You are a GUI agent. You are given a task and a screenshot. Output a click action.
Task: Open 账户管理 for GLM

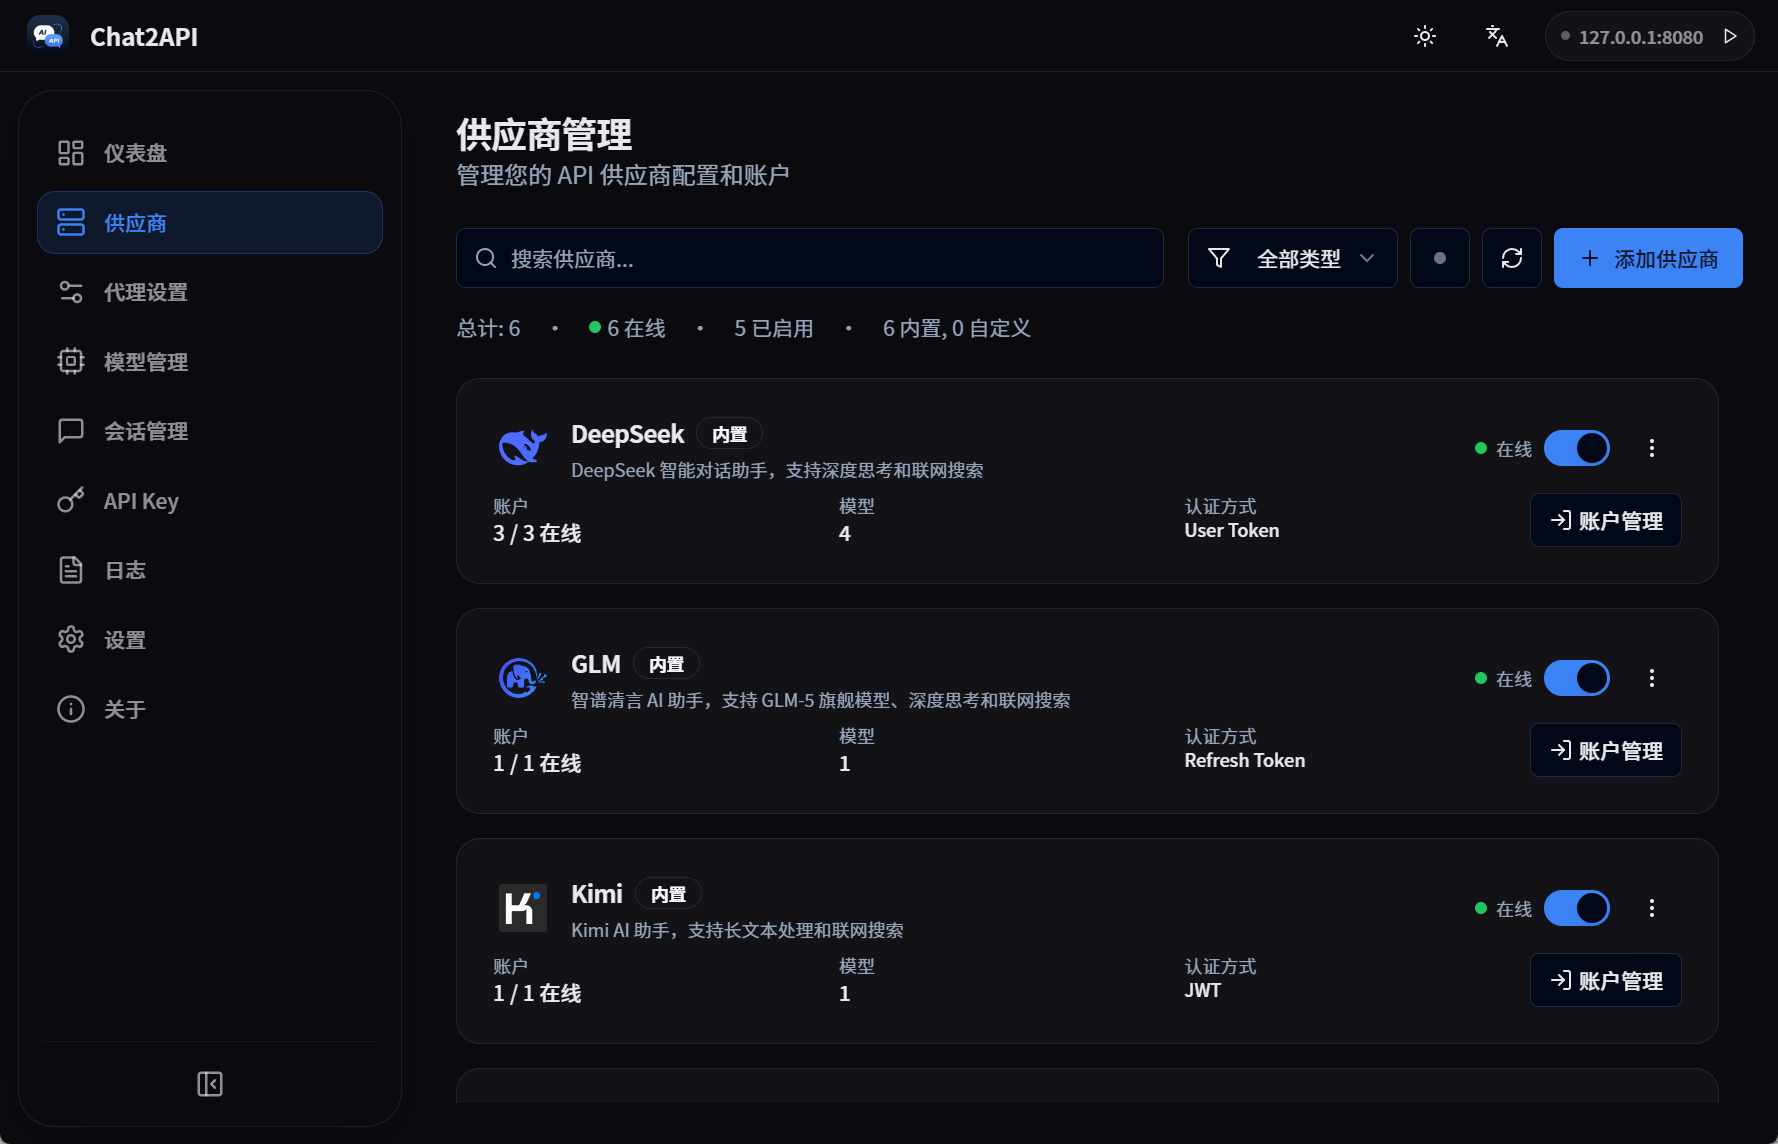[1606, 750]
